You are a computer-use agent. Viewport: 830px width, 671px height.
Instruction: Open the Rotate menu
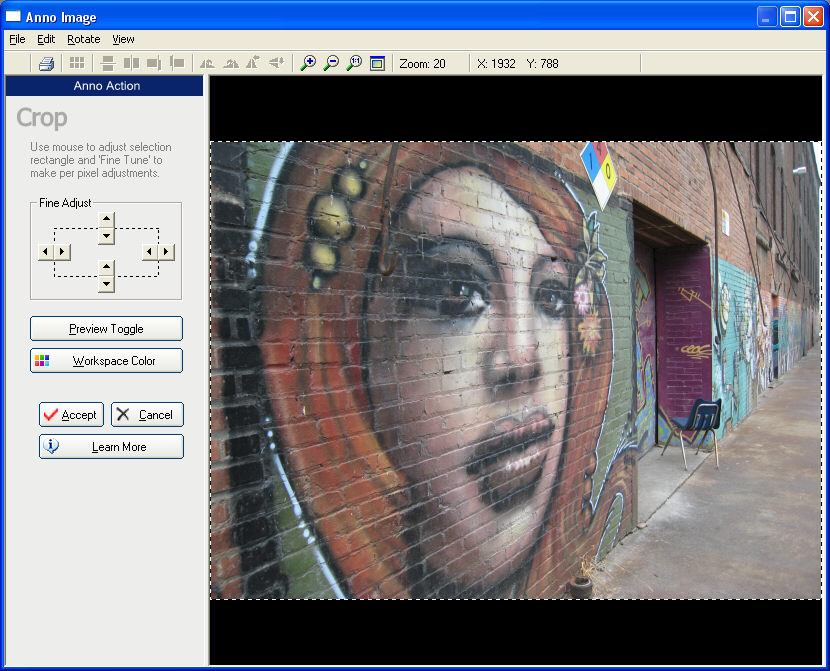click(x=84, y=39)
